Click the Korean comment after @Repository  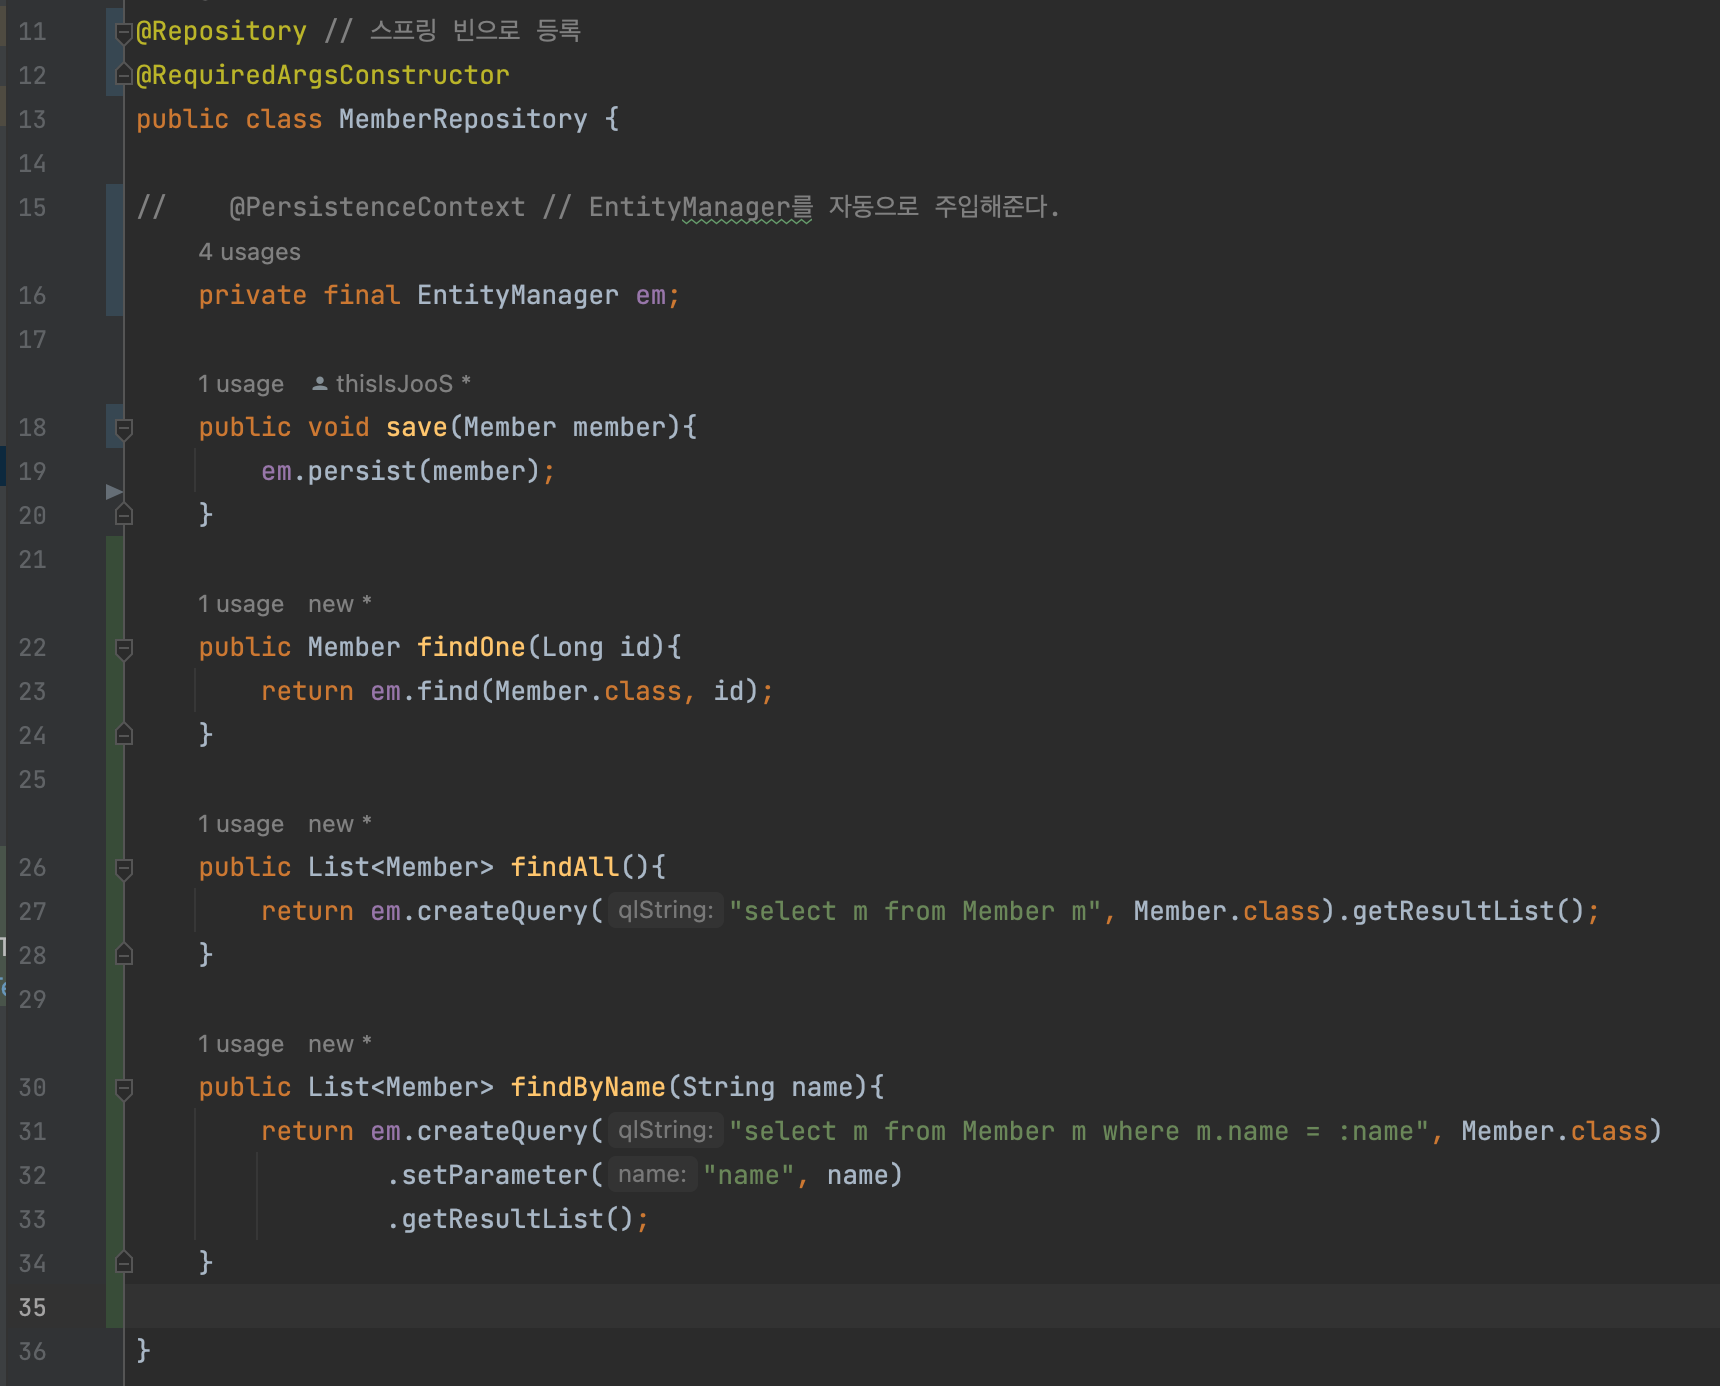[x=453, y=31]
